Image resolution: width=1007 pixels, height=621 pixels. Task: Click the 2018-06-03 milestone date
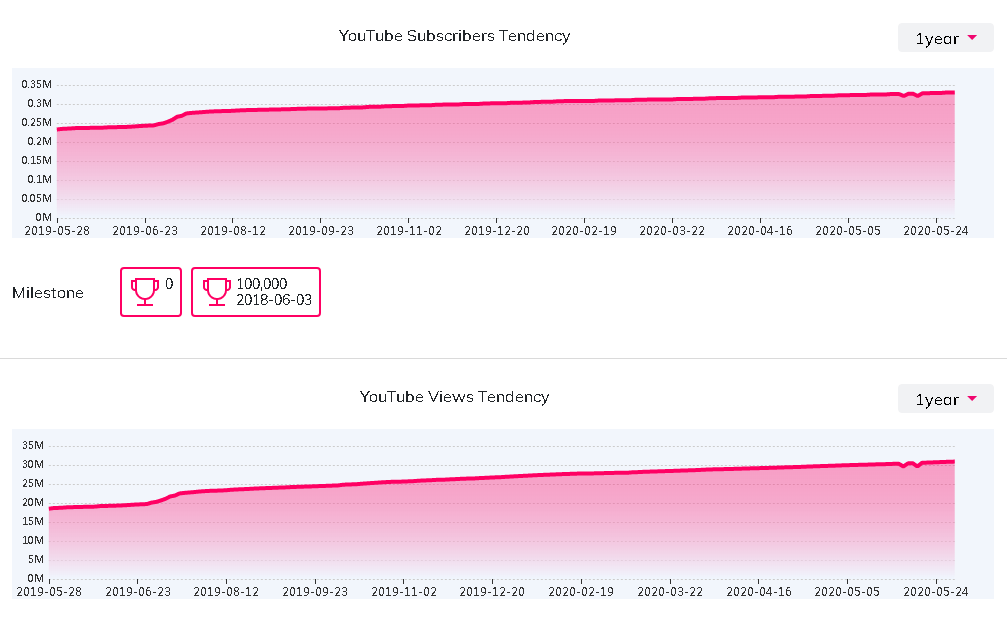pos(274,300)
